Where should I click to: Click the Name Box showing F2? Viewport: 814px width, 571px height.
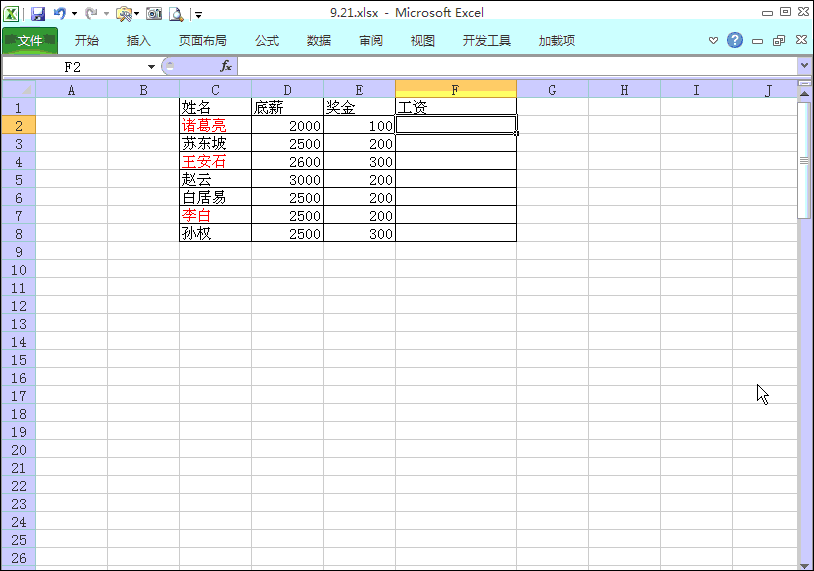(x=73, y=67)
